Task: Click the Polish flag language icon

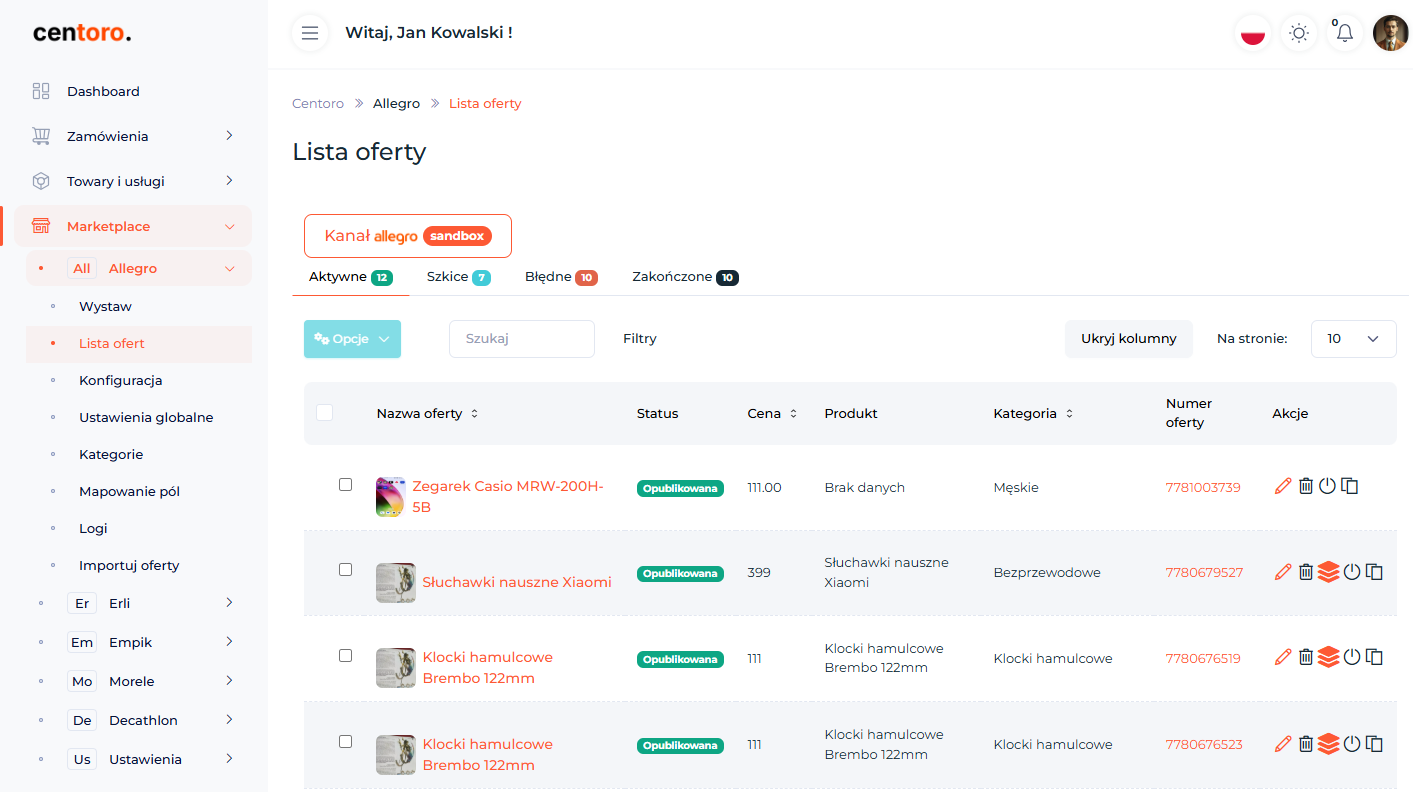Action: 1252,33
